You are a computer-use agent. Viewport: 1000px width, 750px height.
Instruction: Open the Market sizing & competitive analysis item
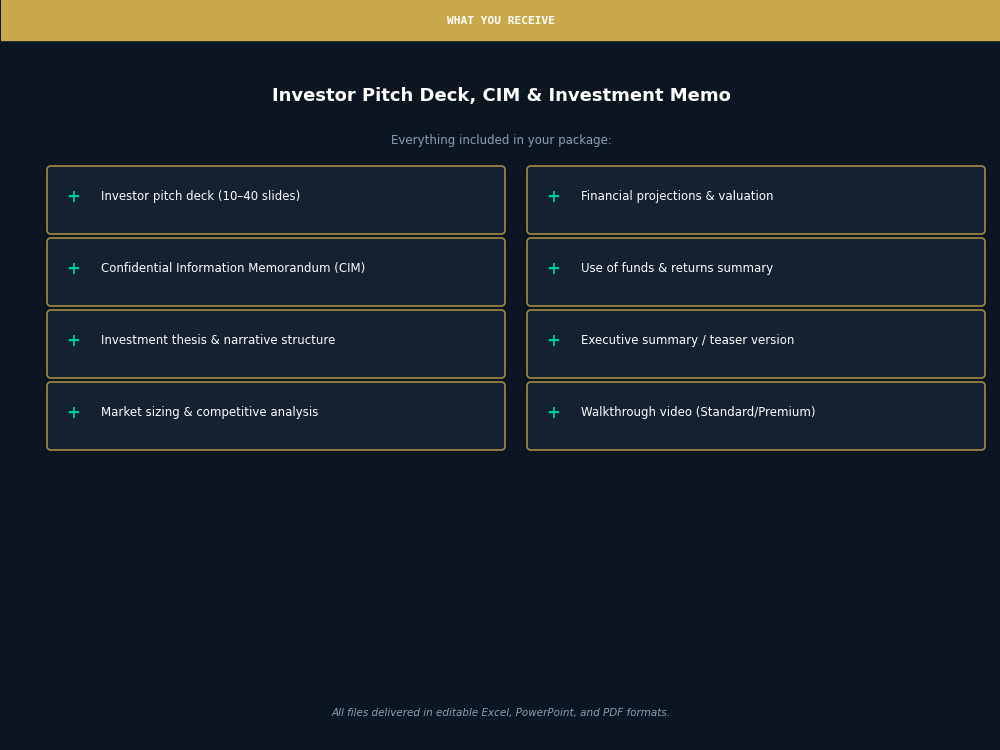click(x=276, y=416)
